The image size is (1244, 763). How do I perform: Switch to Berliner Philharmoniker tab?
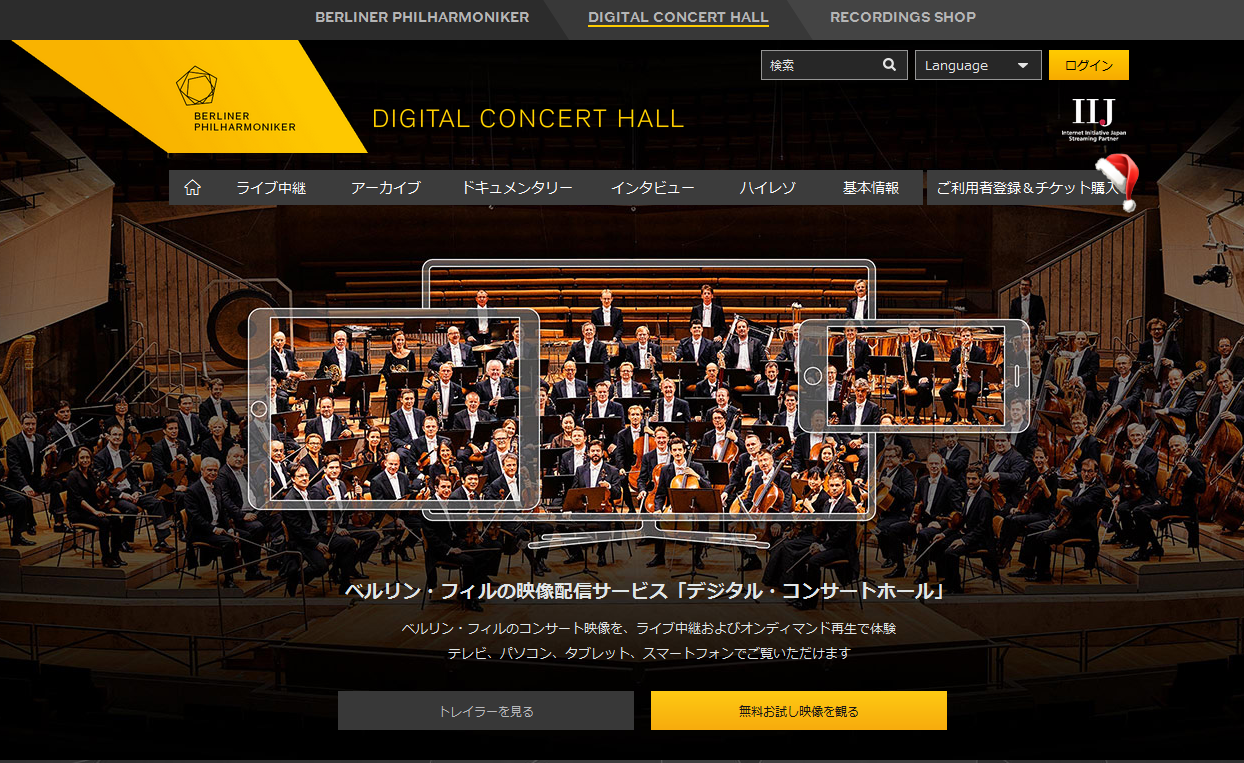coord(422,17)
